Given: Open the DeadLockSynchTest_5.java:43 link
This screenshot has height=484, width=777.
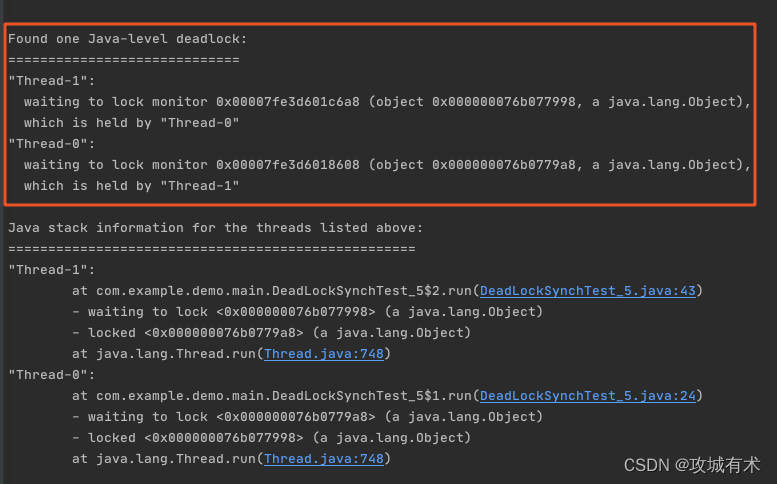Looking at the screenshot, I should coord(588,291).
